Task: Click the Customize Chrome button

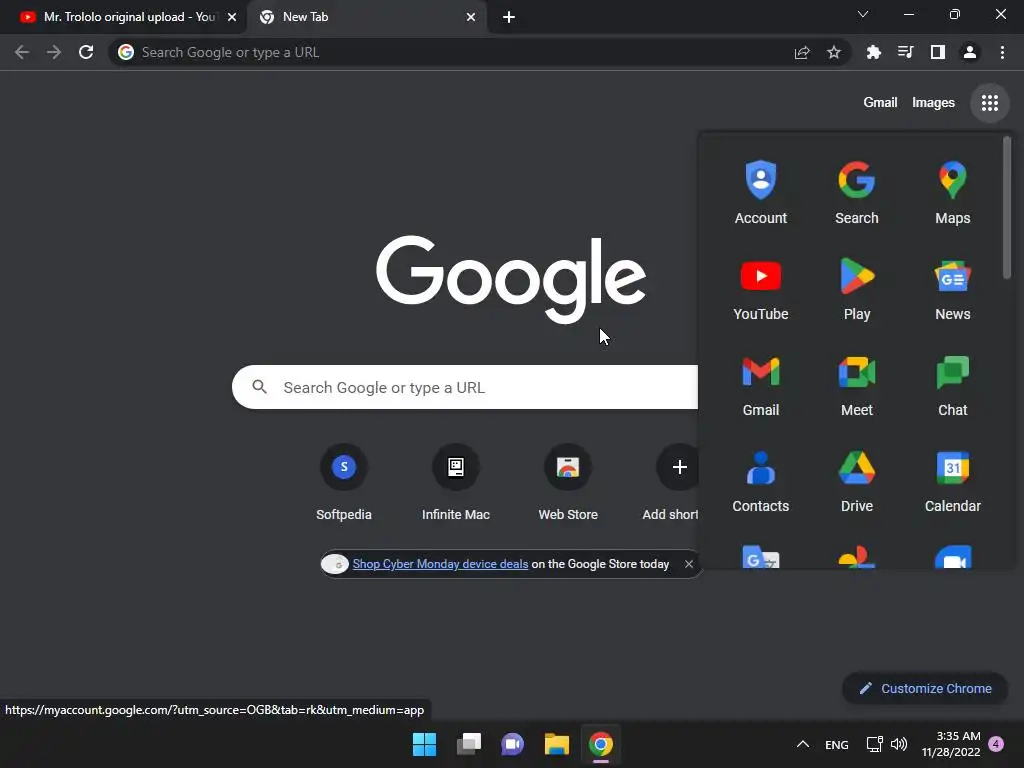Action: (925, 688)
